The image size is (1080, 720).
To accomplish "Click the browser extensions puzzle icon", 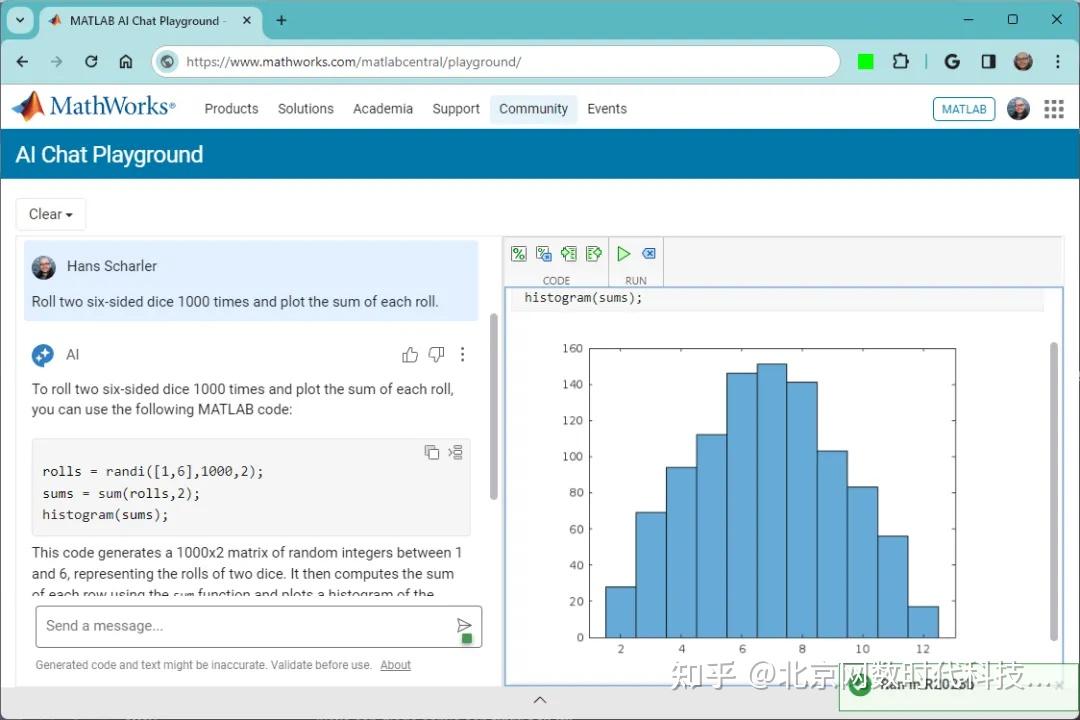I will coord(901,61).
